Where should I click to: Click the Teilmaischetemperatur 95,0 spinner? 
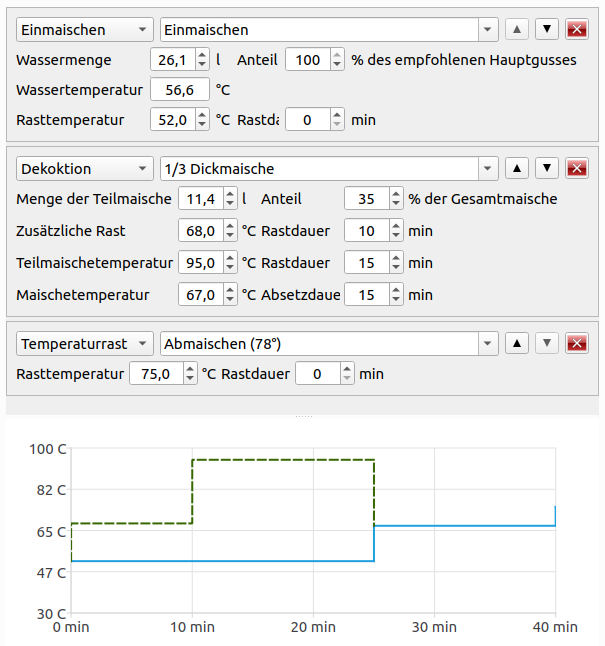coord(230,263)
